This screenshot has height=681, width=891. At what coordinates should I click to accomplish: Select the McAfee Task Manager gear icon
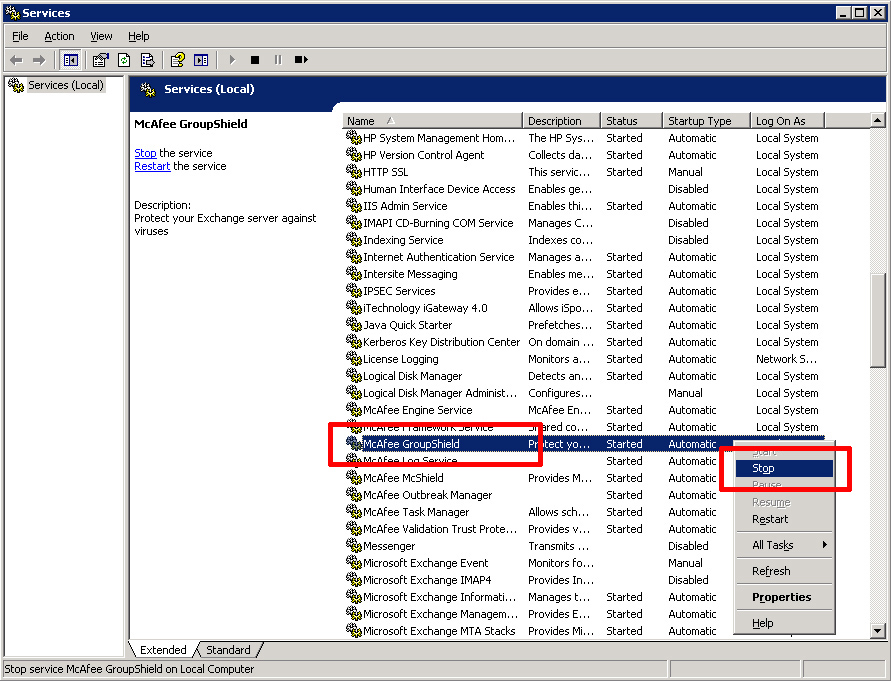tap(353, 512)
